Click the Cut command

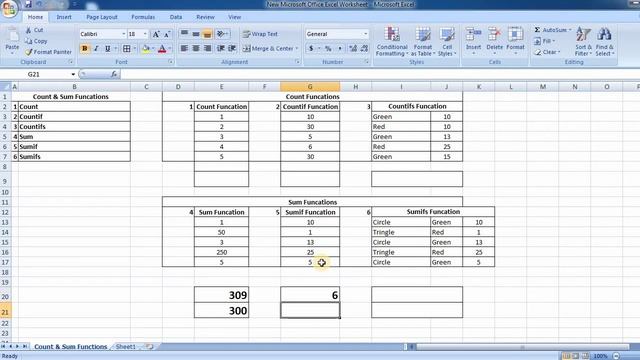pos(34,30)
